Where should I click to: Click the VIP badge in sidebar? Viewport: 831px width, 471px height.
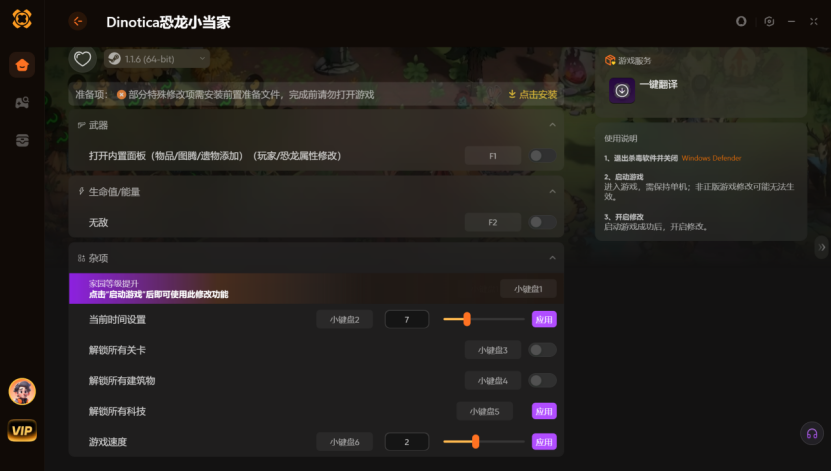point(22,430)
